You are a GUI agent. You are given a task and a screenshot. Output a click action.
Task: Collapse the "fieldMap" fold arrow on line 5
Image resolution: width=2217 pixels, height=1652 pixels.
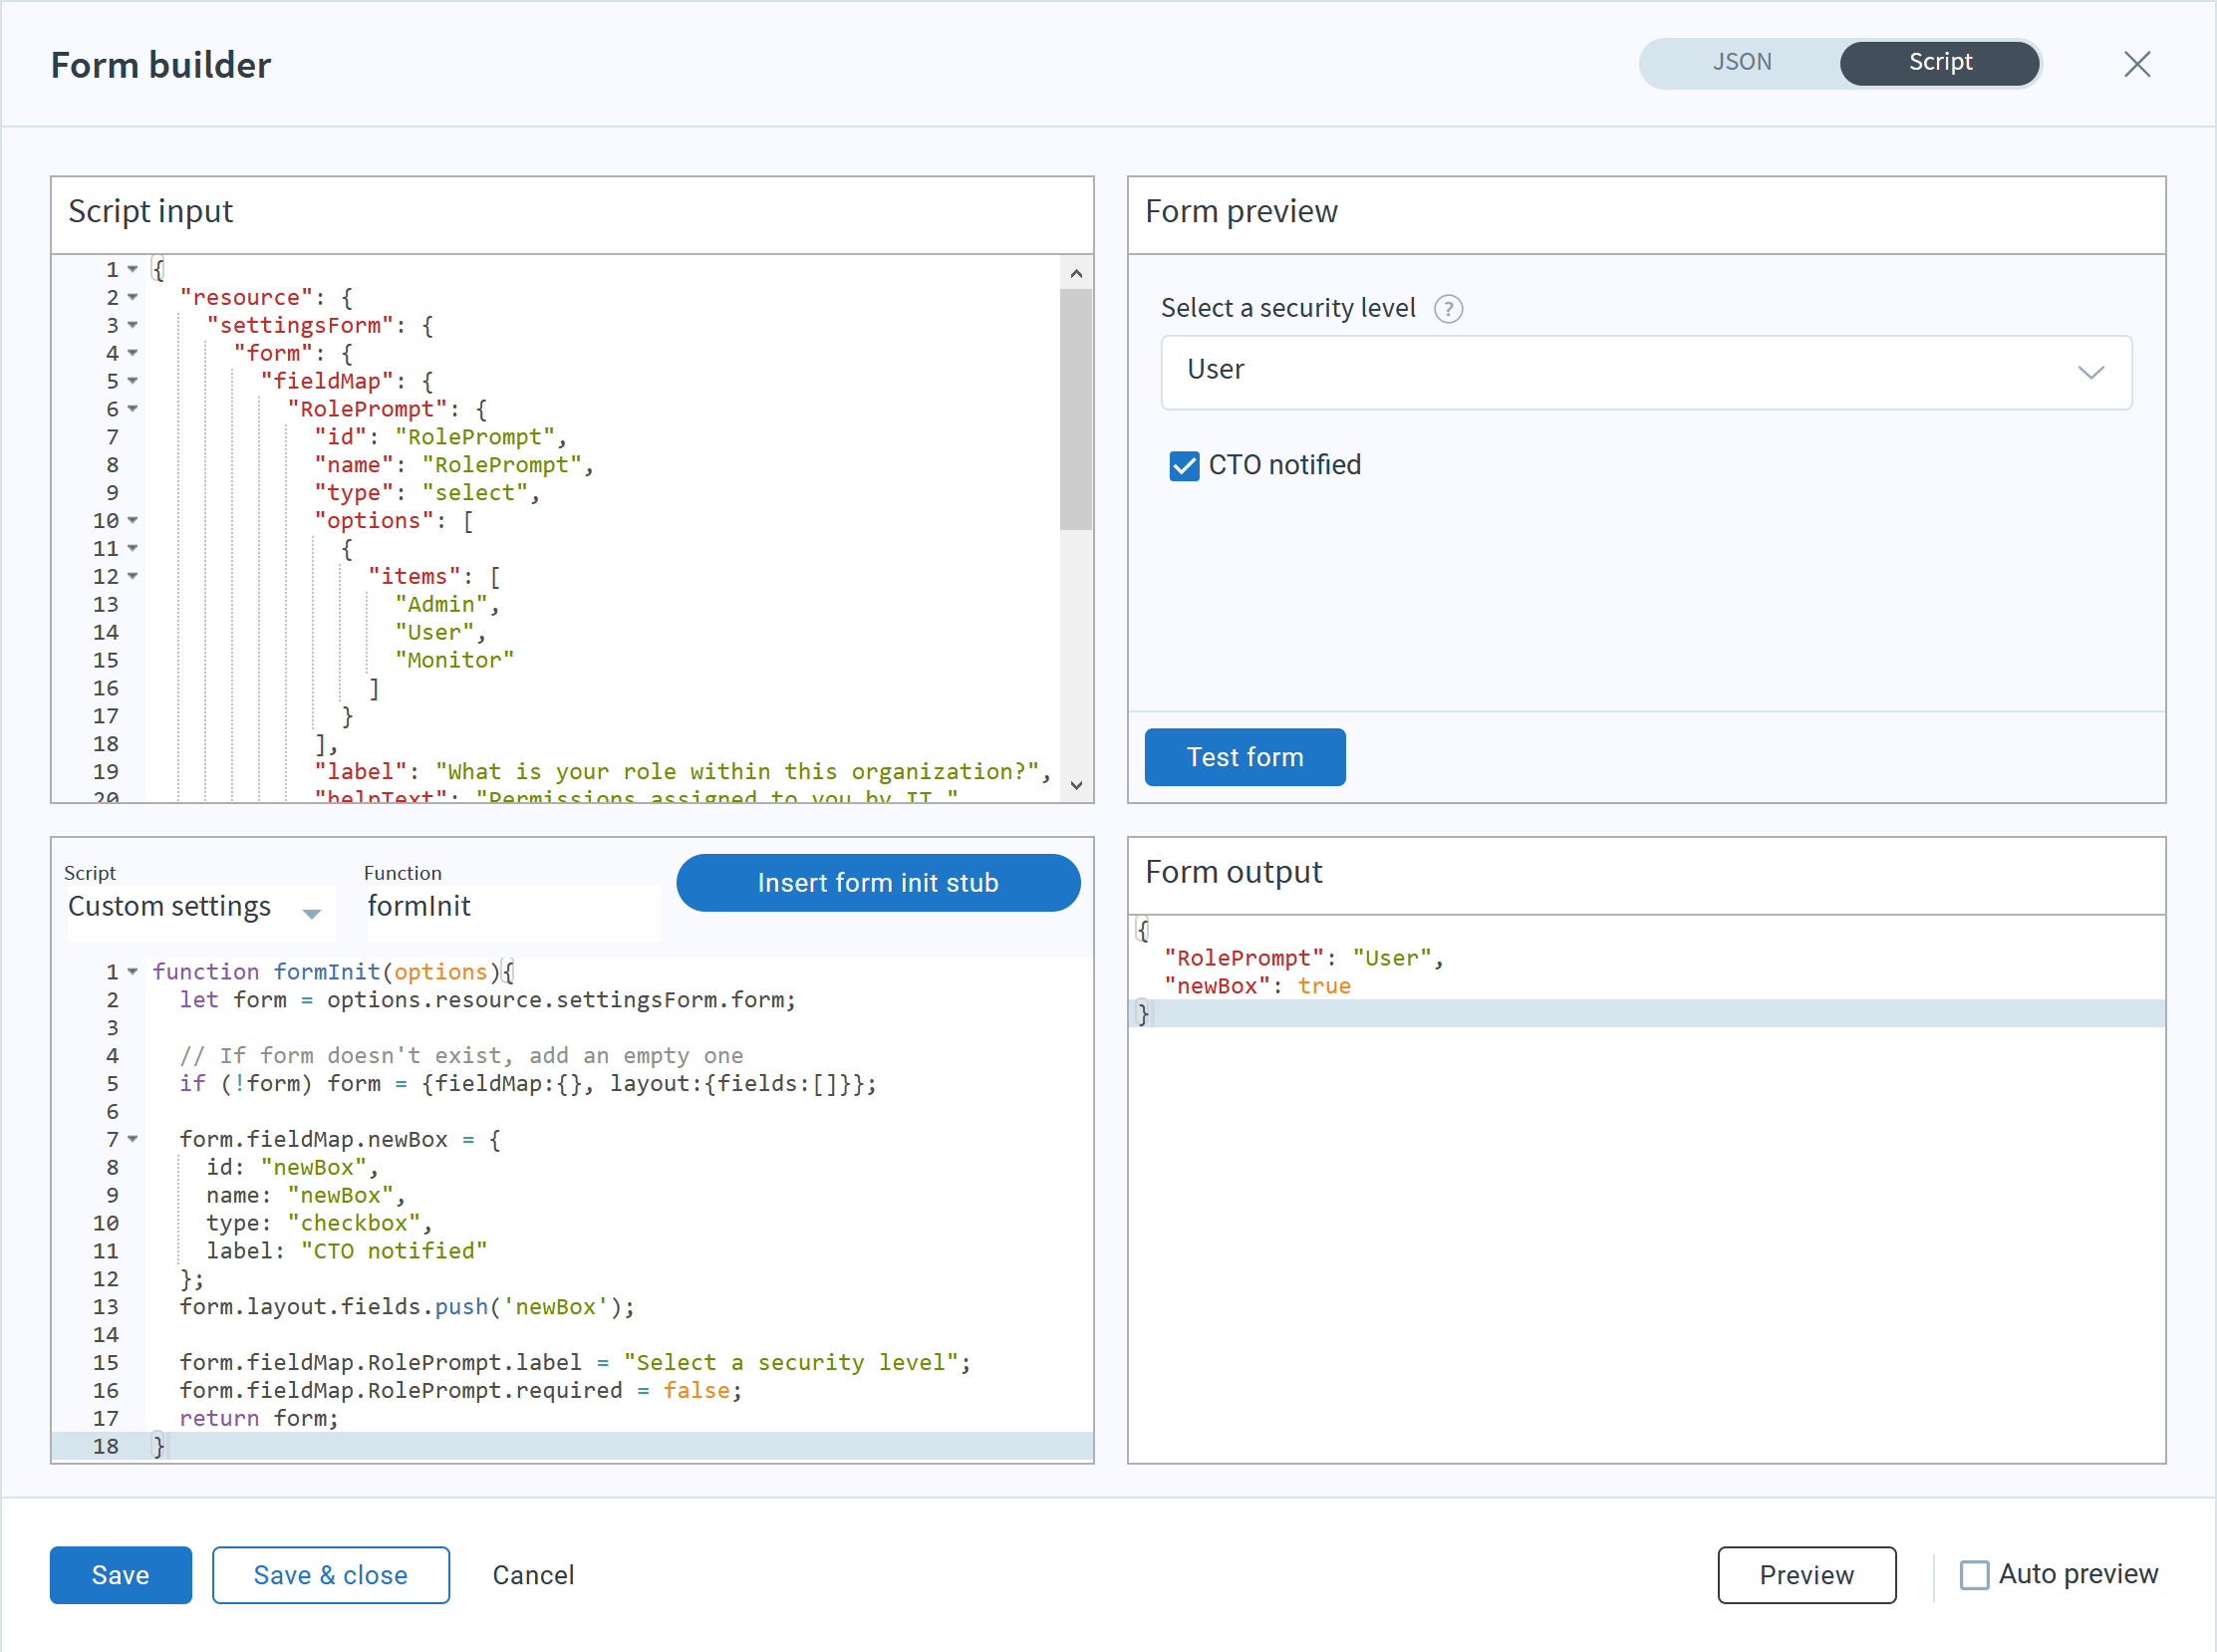click(133, 381)
